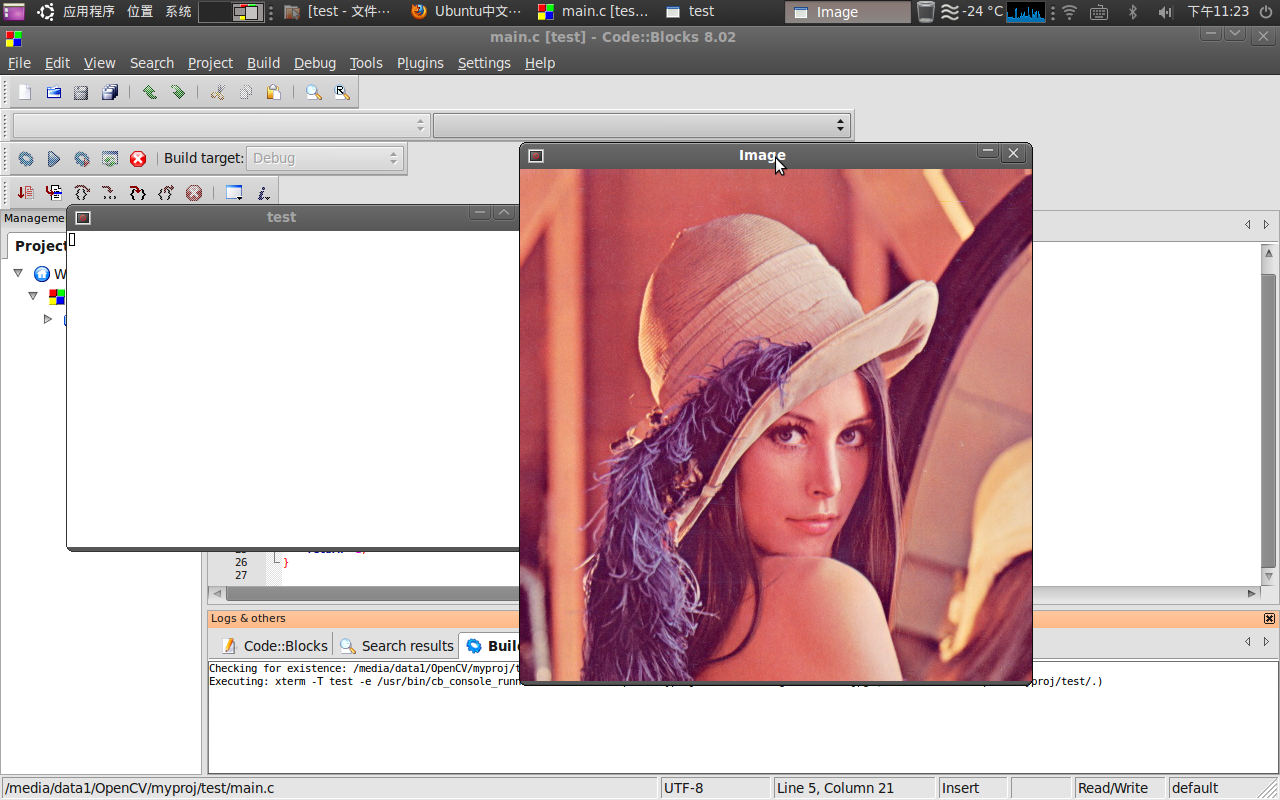Click the power shutdown icon in top panel

(1266, 12)
